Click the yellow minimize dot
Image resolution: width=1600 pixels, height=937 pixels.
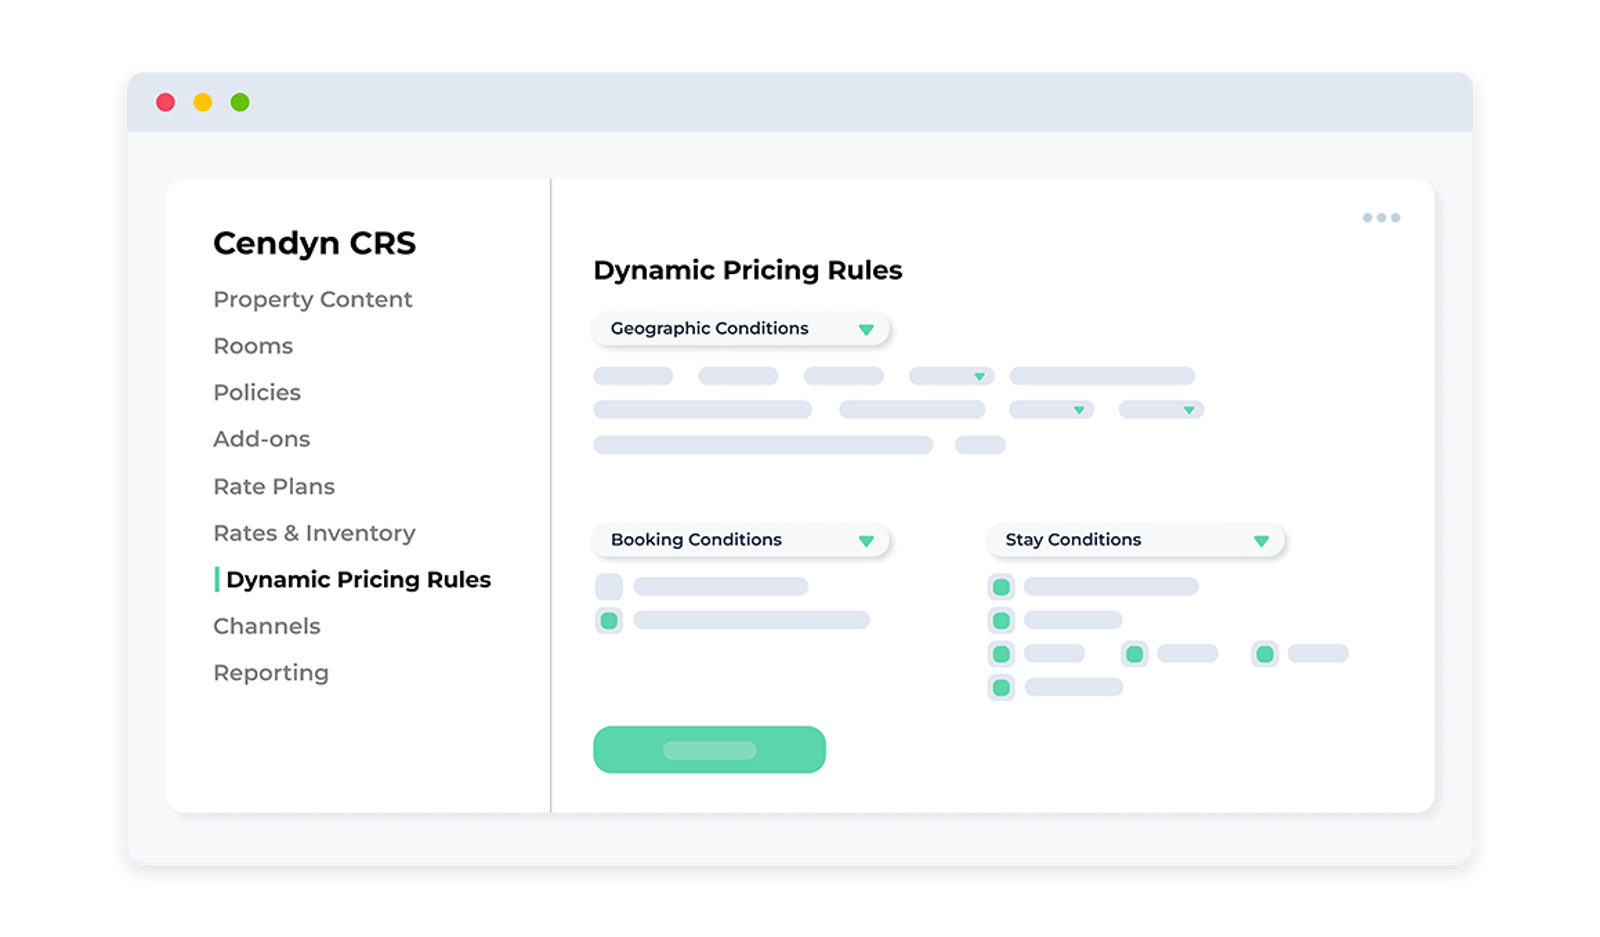(x=203, y=102)
